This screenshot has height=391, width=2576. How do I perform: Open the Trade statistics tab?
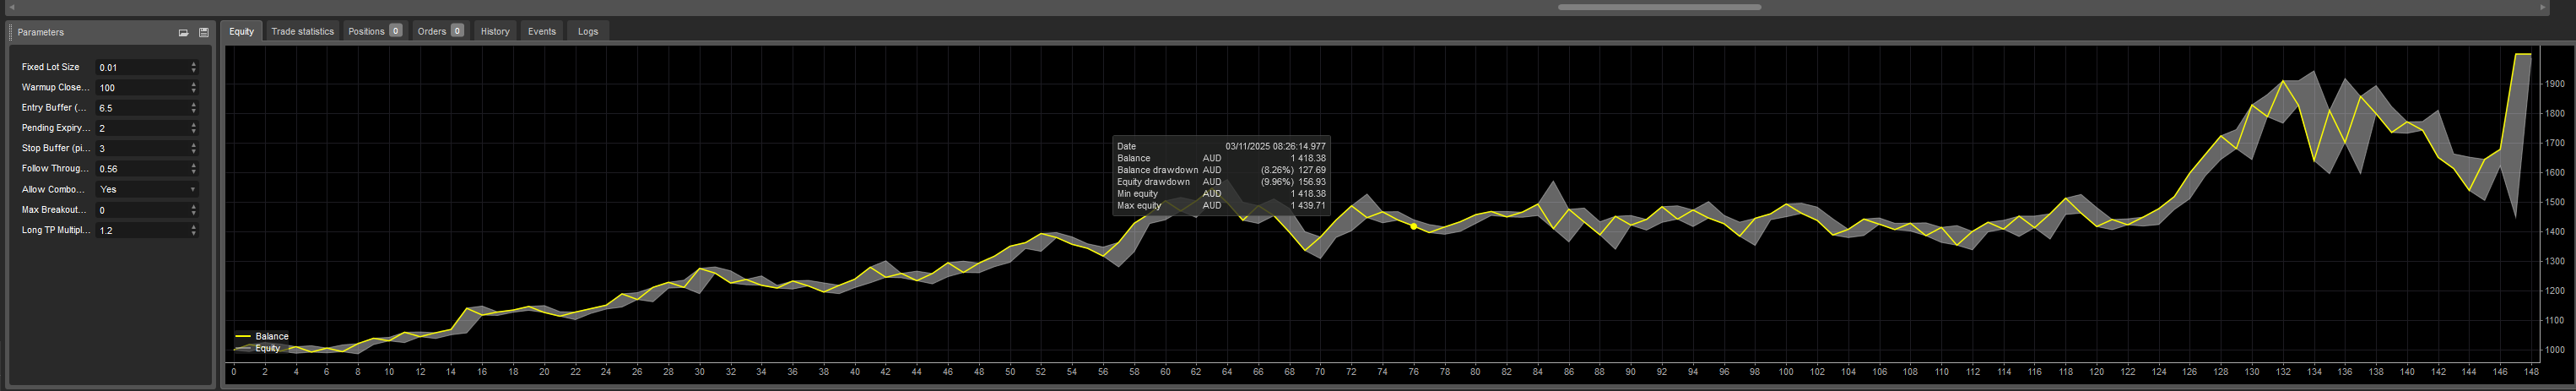click(303, 31)
